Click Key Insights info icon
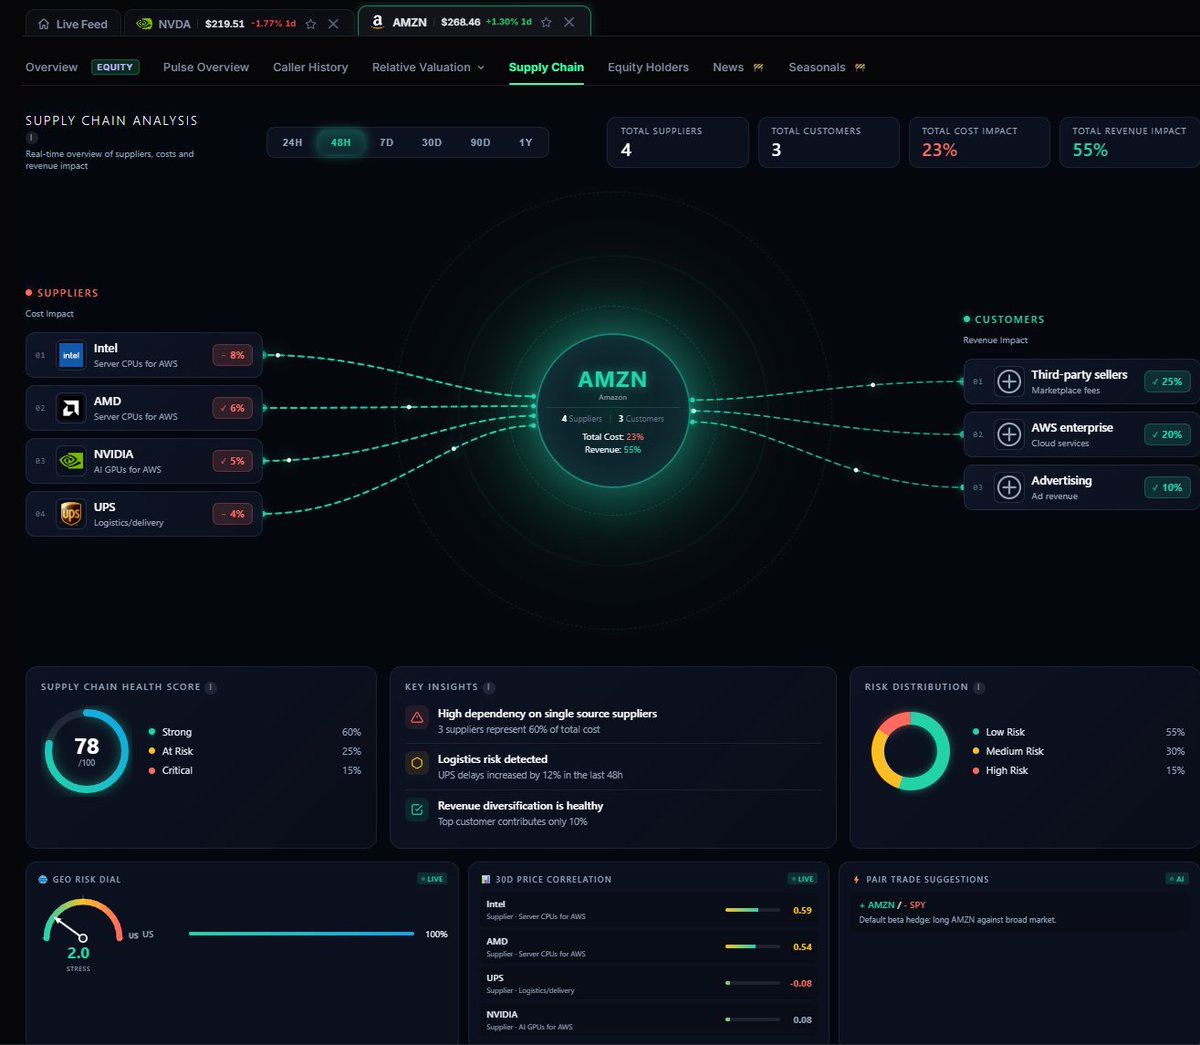Screen dimensions: 1200x1045 click(x=489, y=687)
